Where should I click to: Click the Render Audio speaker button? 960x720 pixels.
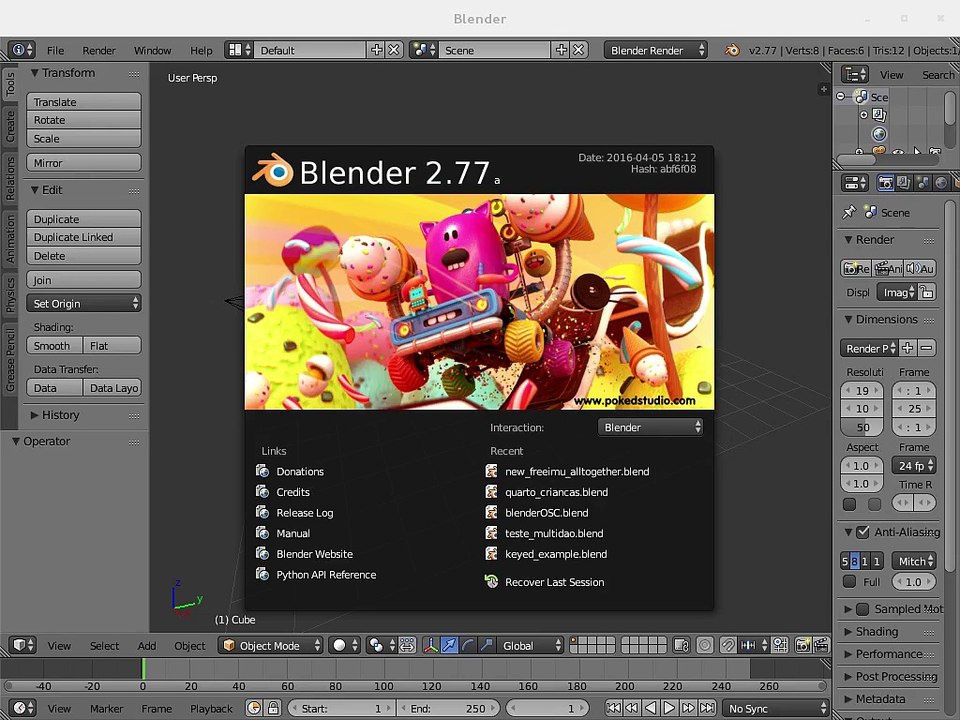coord(920,268)
